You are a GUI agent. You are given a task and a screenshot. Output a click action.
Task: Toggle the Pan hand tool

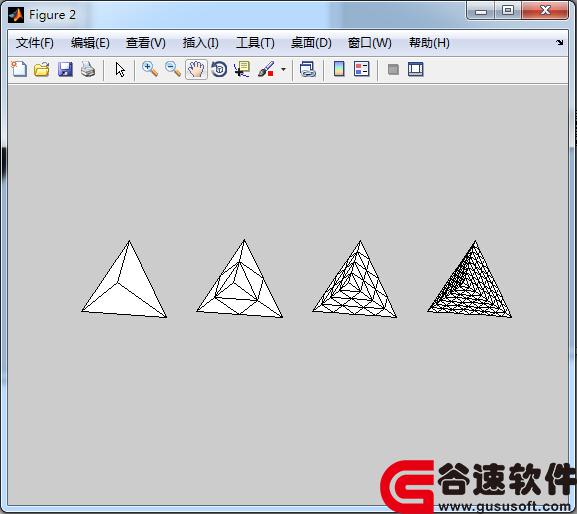tap(196, 69)
